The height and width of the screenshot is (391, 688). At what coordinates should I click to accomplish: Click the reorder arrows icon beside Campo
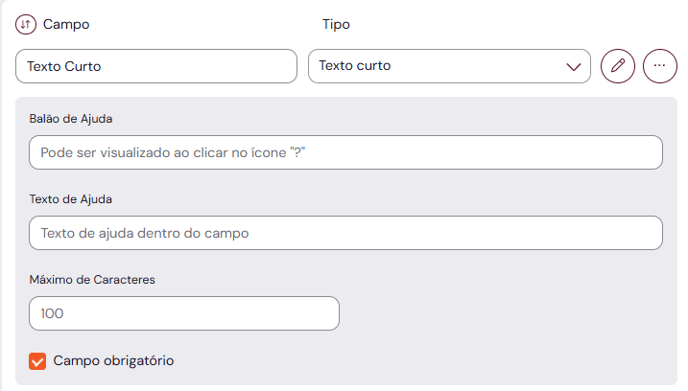point(25,24)
